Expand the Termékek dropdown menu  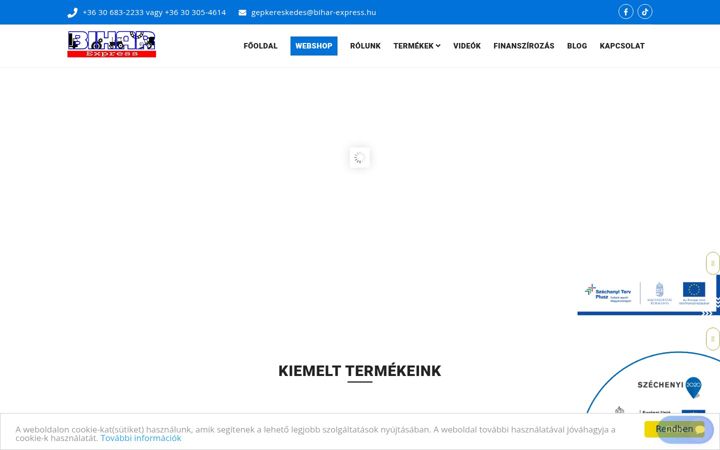tap(416, 46)
